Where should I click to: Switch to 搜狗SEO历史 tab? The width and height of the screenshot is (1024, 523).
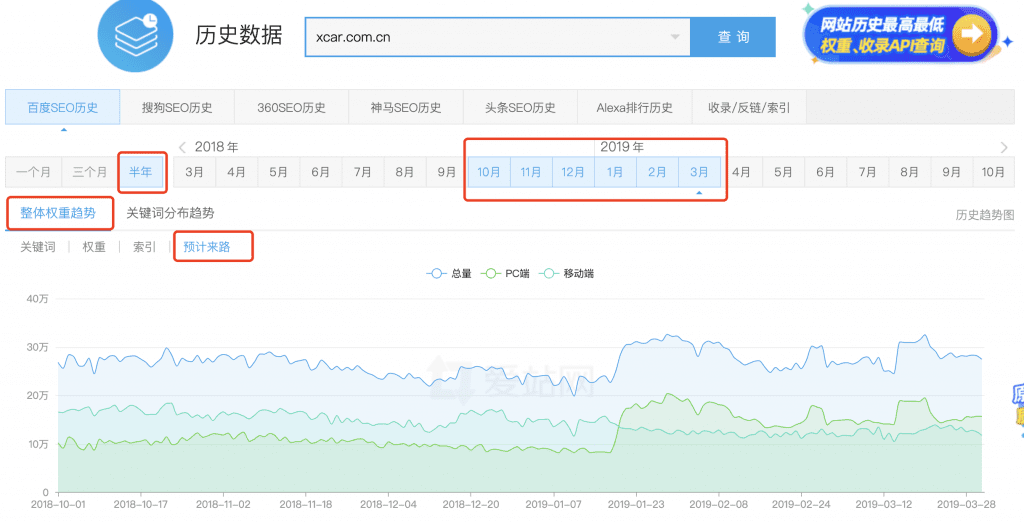pos(176,107)
